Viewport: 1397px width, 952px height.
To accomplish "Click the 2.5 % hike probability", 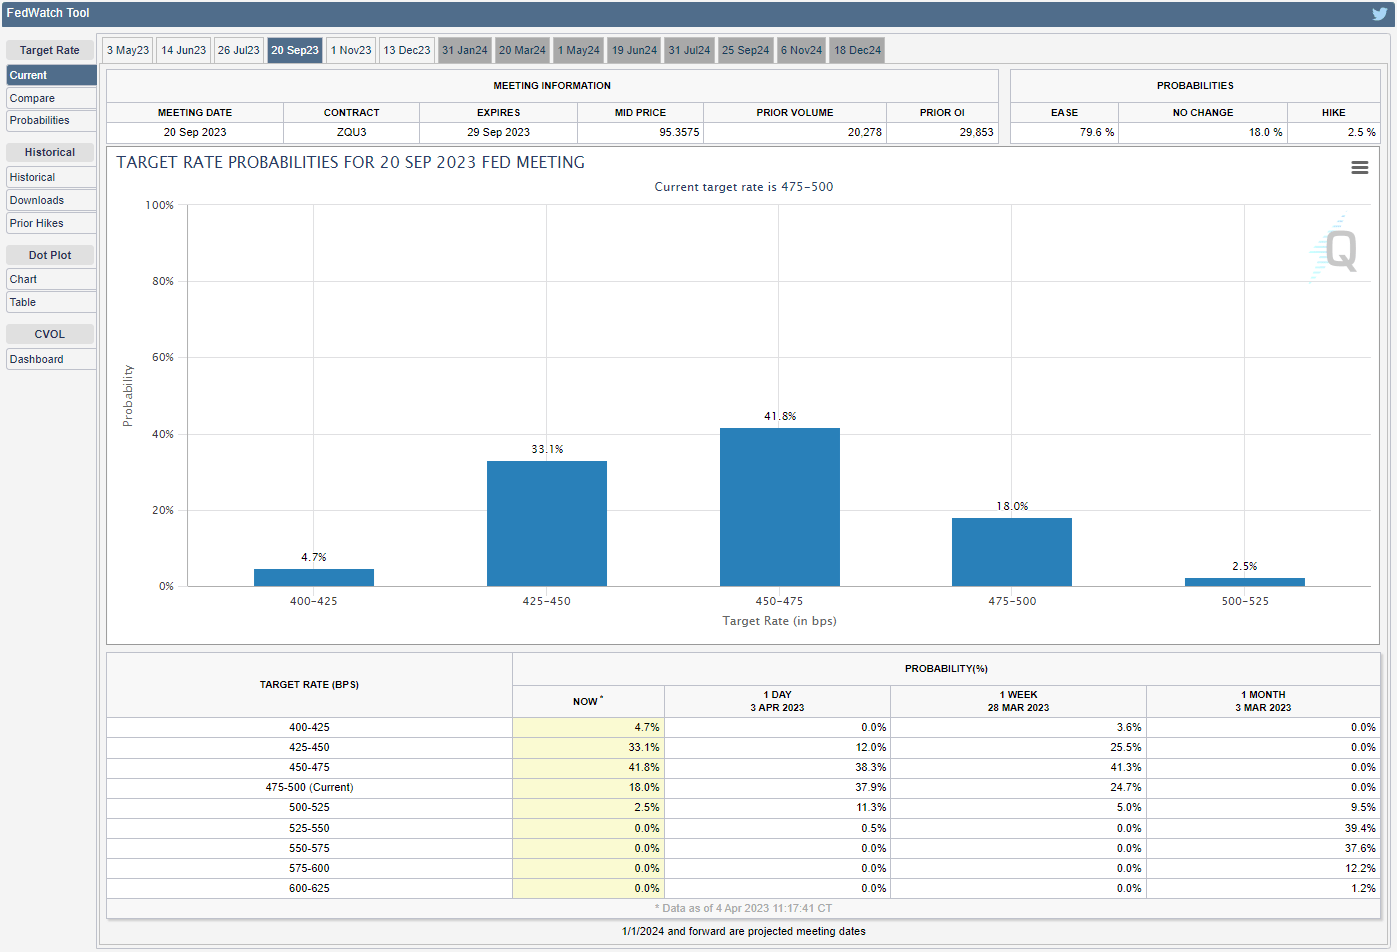I will pyautogui.click(x=1362, y=132).
